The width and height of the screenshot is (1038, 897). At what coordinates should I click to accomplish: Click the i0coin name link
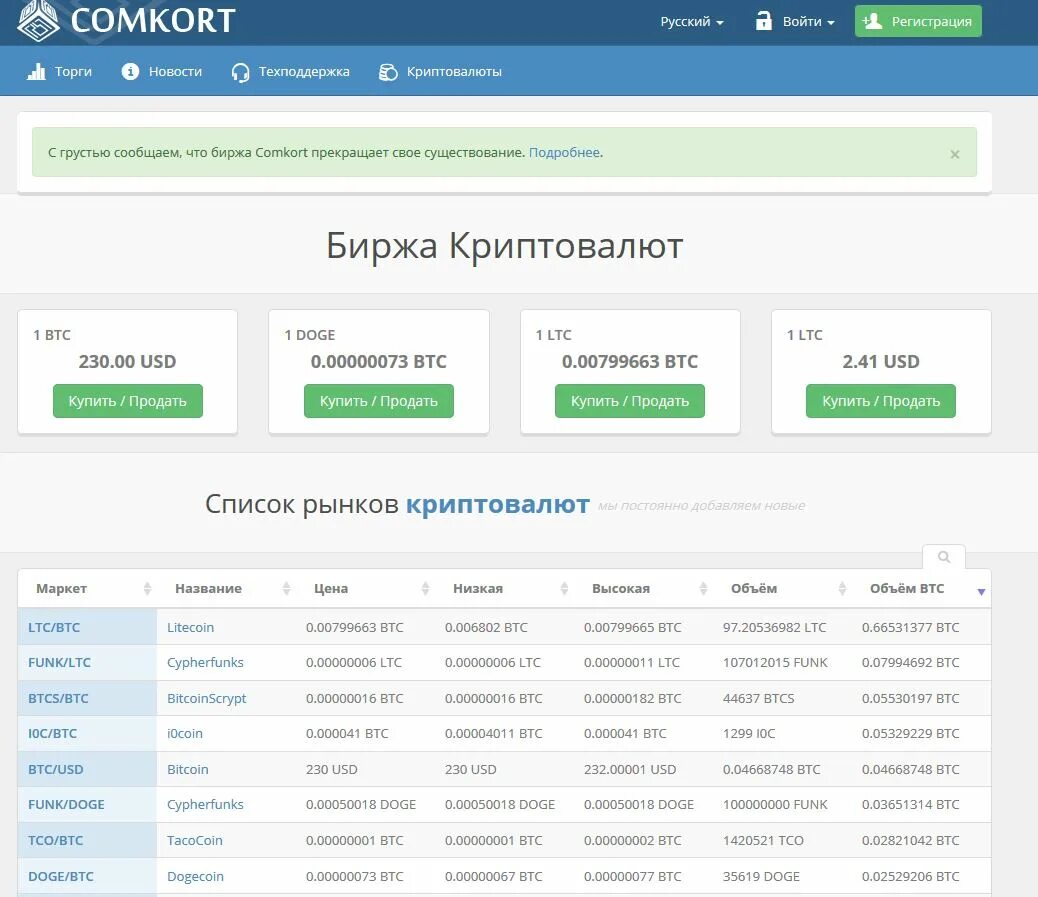185,733
